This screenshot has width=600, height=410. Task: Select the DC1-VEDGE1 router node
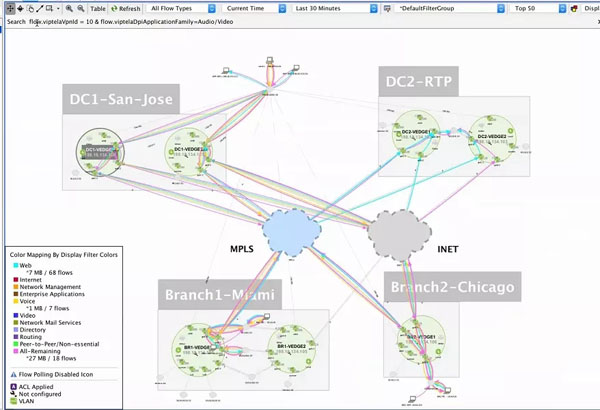pyautogui.click(x=100, y=152)
